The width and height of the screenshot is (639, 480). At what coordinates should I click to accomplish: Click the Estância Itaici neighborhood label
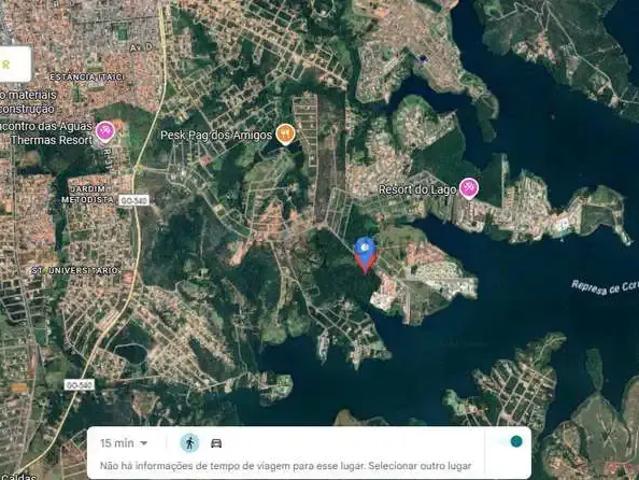coord(87,77)
